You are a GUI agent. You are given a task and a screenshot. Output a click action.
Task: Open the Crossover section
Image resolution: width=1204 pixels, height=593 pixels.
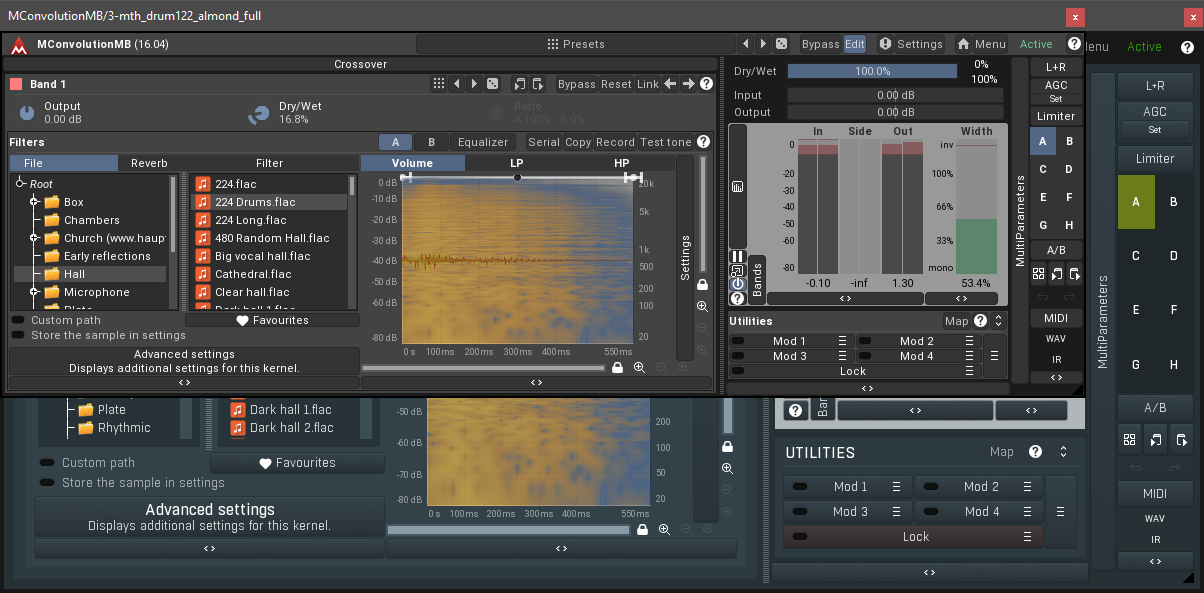361,64
